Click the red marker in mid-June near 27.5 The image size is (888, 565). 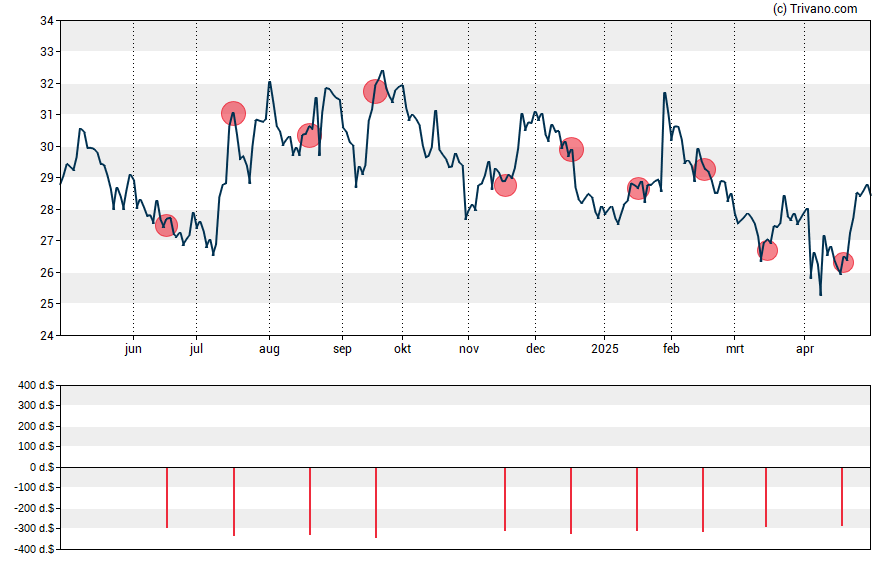166,225
